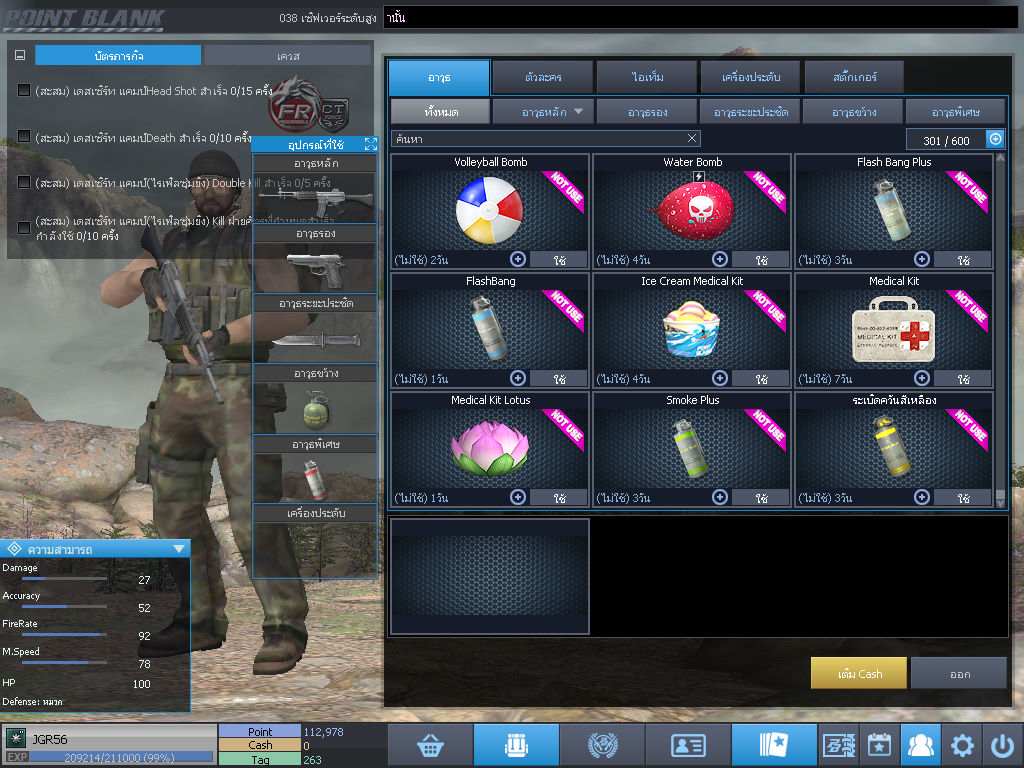This screenshot has width=1024, height=768.
Task: Click the Point value 112,978
Action: pyautogui.click(x=323, y=731)
